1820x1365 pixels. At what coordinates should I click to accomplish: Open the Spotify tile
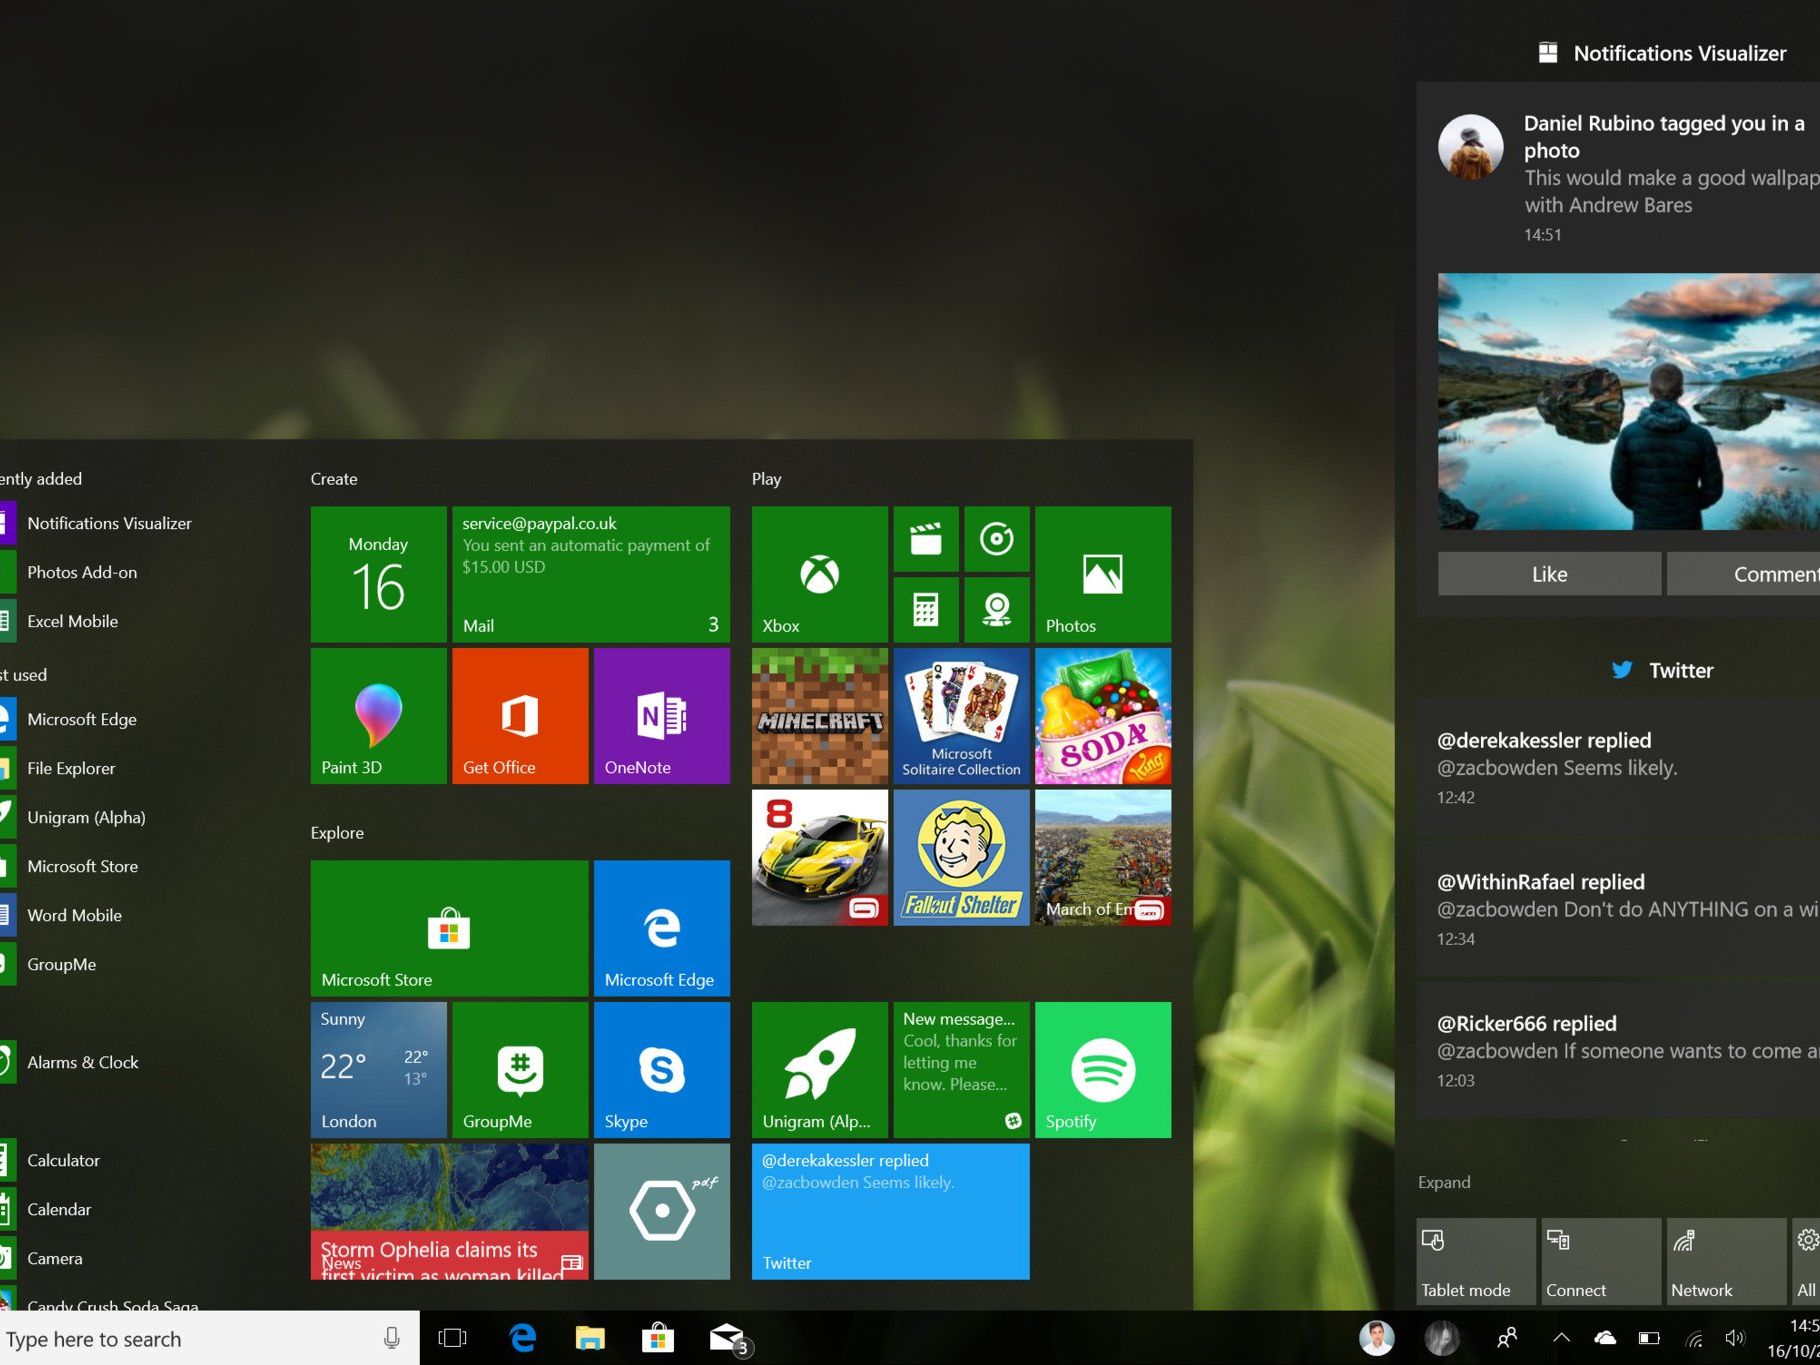(x=1103, y=1070)
